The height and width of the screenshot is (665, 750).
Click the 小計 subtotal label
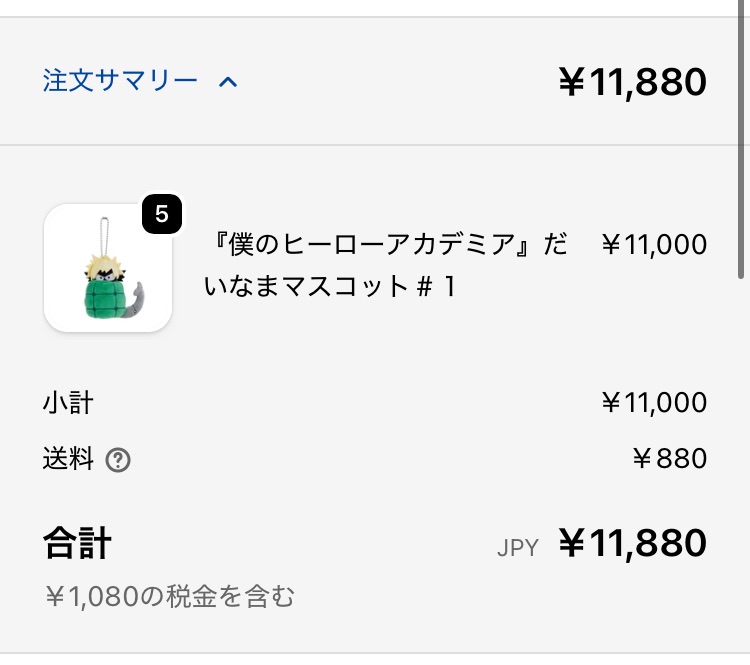[x=68, y=403]
